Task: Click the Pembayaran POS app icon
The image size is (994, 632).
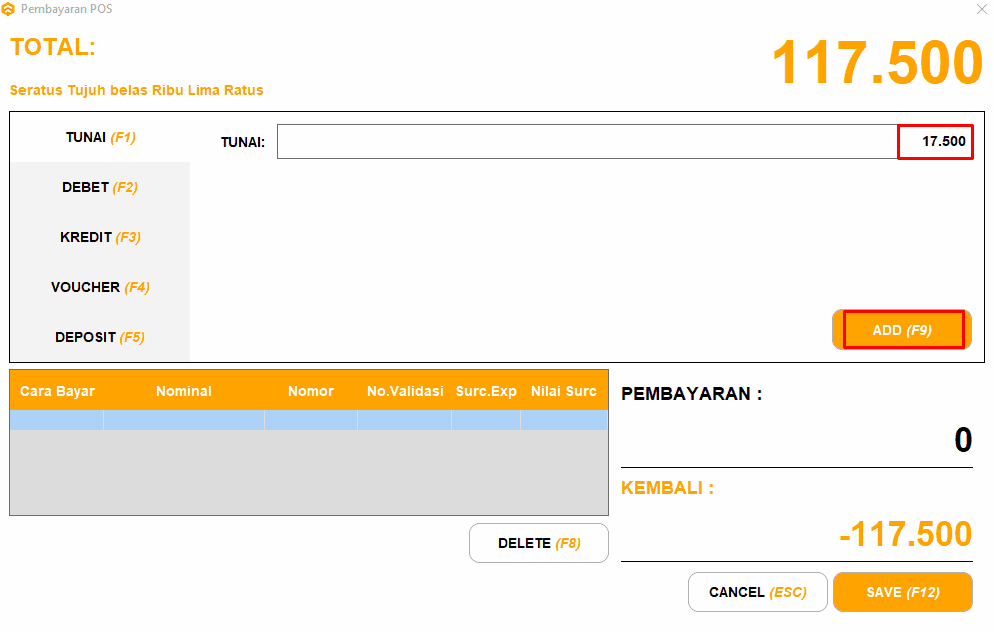Action: pyautogui.click(x=8, y=9)
